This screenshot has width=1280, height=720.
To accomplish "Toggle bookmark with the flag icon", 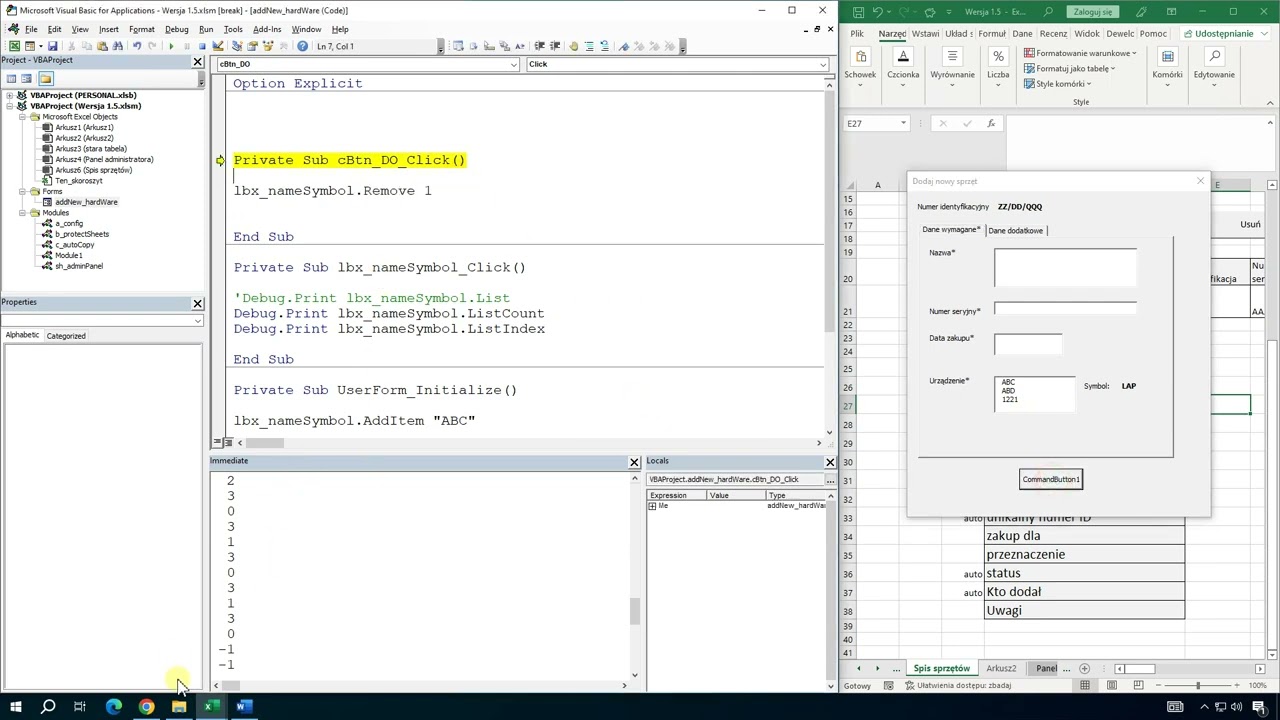I will click(624, 46).
